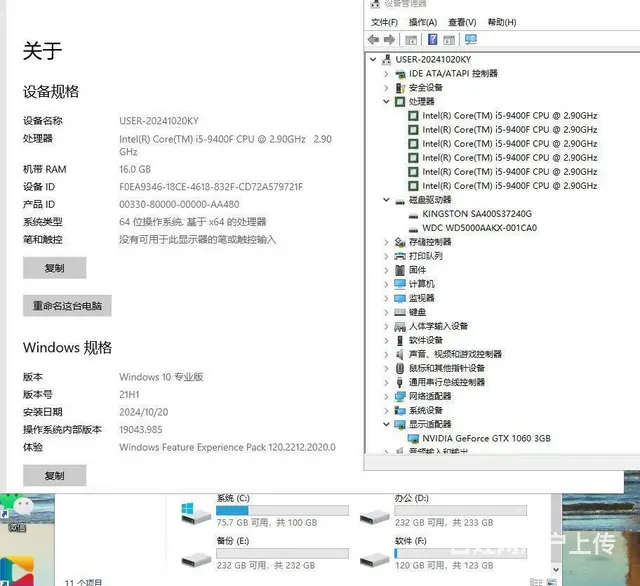640x586 pixels.
Task: Open the 帮助(H) menu
Action: pyautogui.click(x=502, y=22)
